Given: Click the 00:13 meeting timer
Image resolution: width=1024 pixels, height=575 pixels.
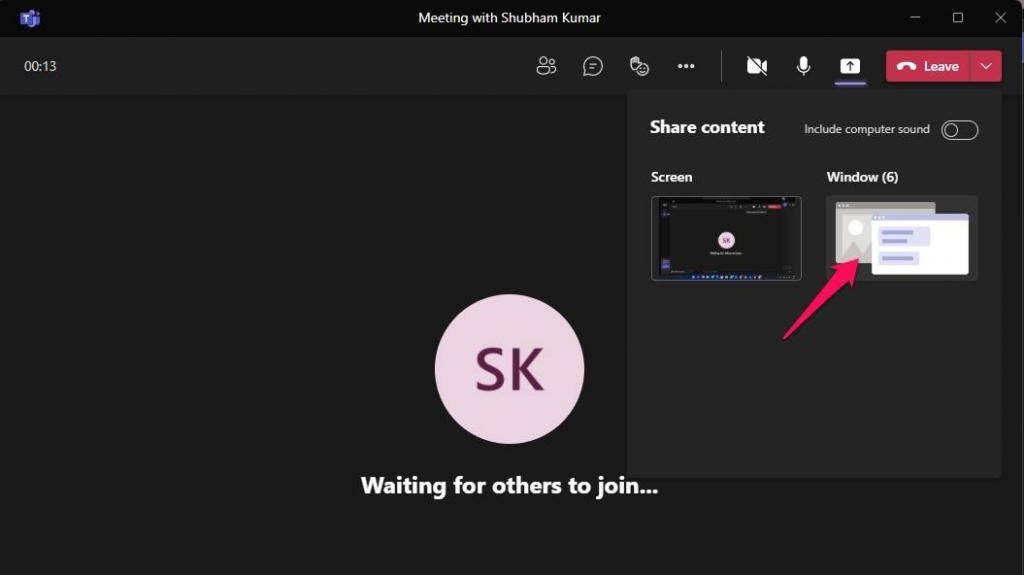Looking at the screenshot, I should (40, 66).
